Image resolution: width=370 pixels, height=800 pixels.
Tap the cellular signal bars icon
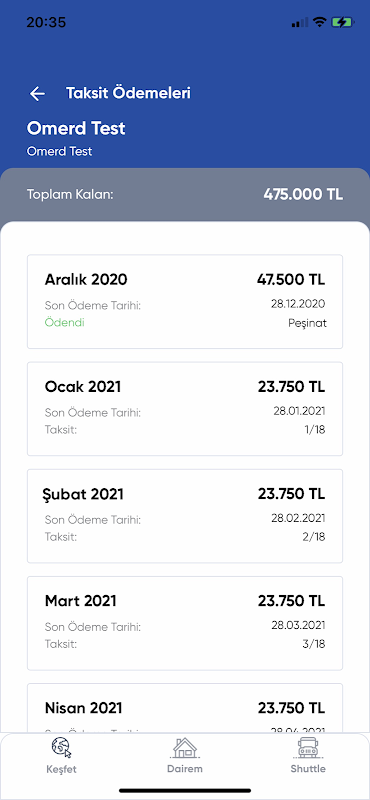click(300, 22)
